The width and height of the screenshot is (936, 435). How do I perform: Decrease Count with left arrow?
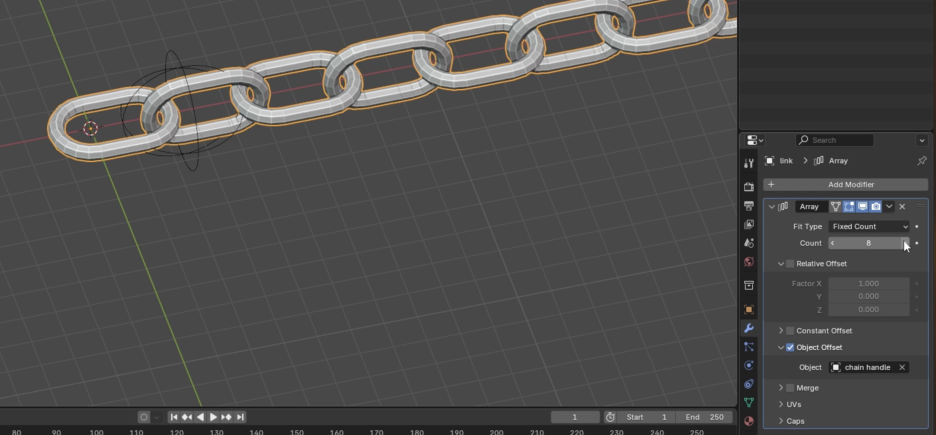(833, 243)
